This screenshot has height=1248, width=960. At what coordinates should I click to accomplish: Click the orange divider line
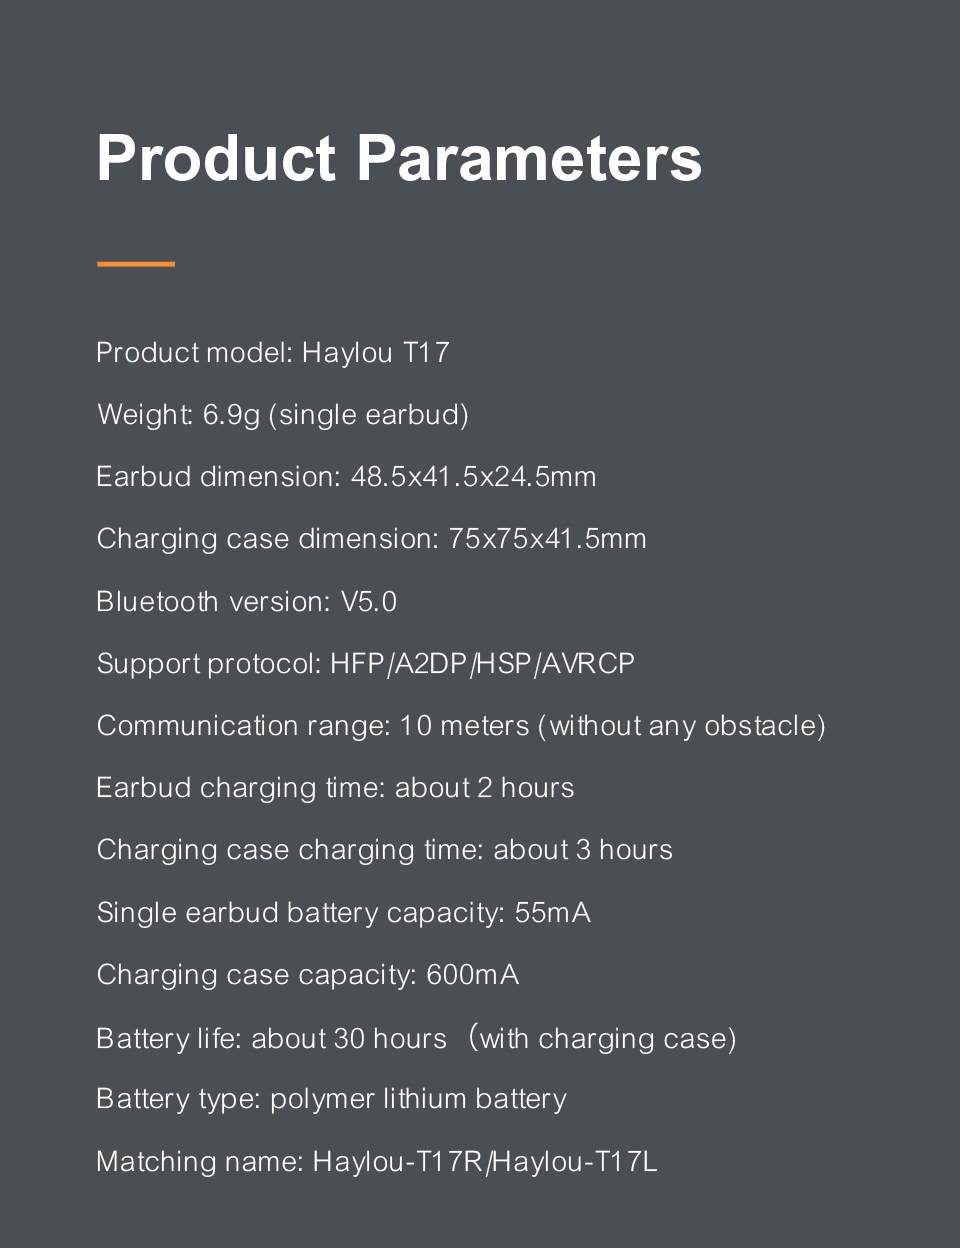(136, 264)
